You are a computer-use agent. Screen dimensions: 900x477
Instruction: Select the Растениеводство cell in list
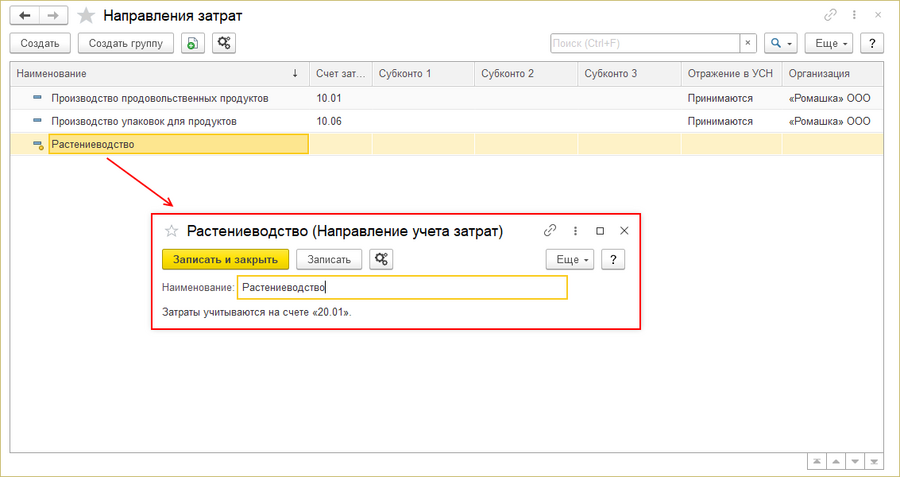(179, 144)
